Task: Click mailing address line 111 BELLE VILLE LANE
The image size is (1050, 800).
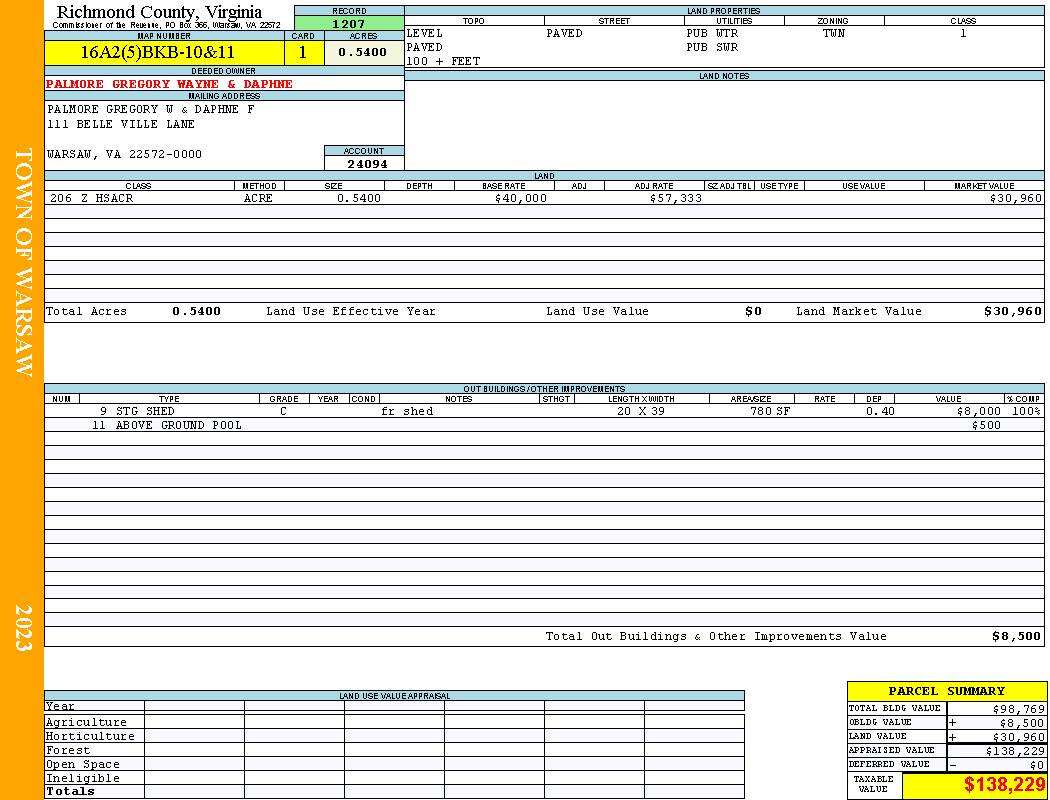Action: 121,125
